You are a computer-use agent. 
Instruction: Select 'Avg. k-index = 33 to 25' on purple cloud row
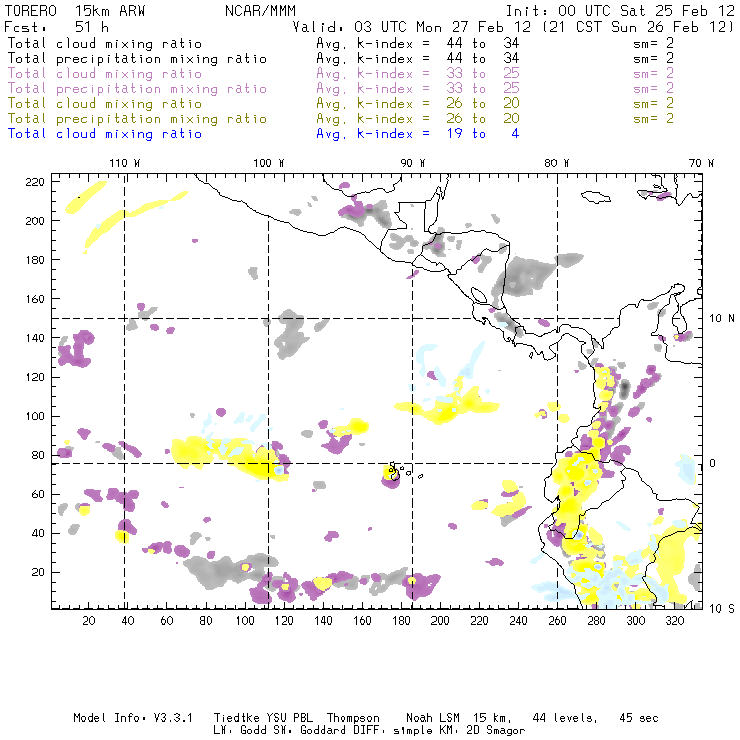tap(418, 74)
